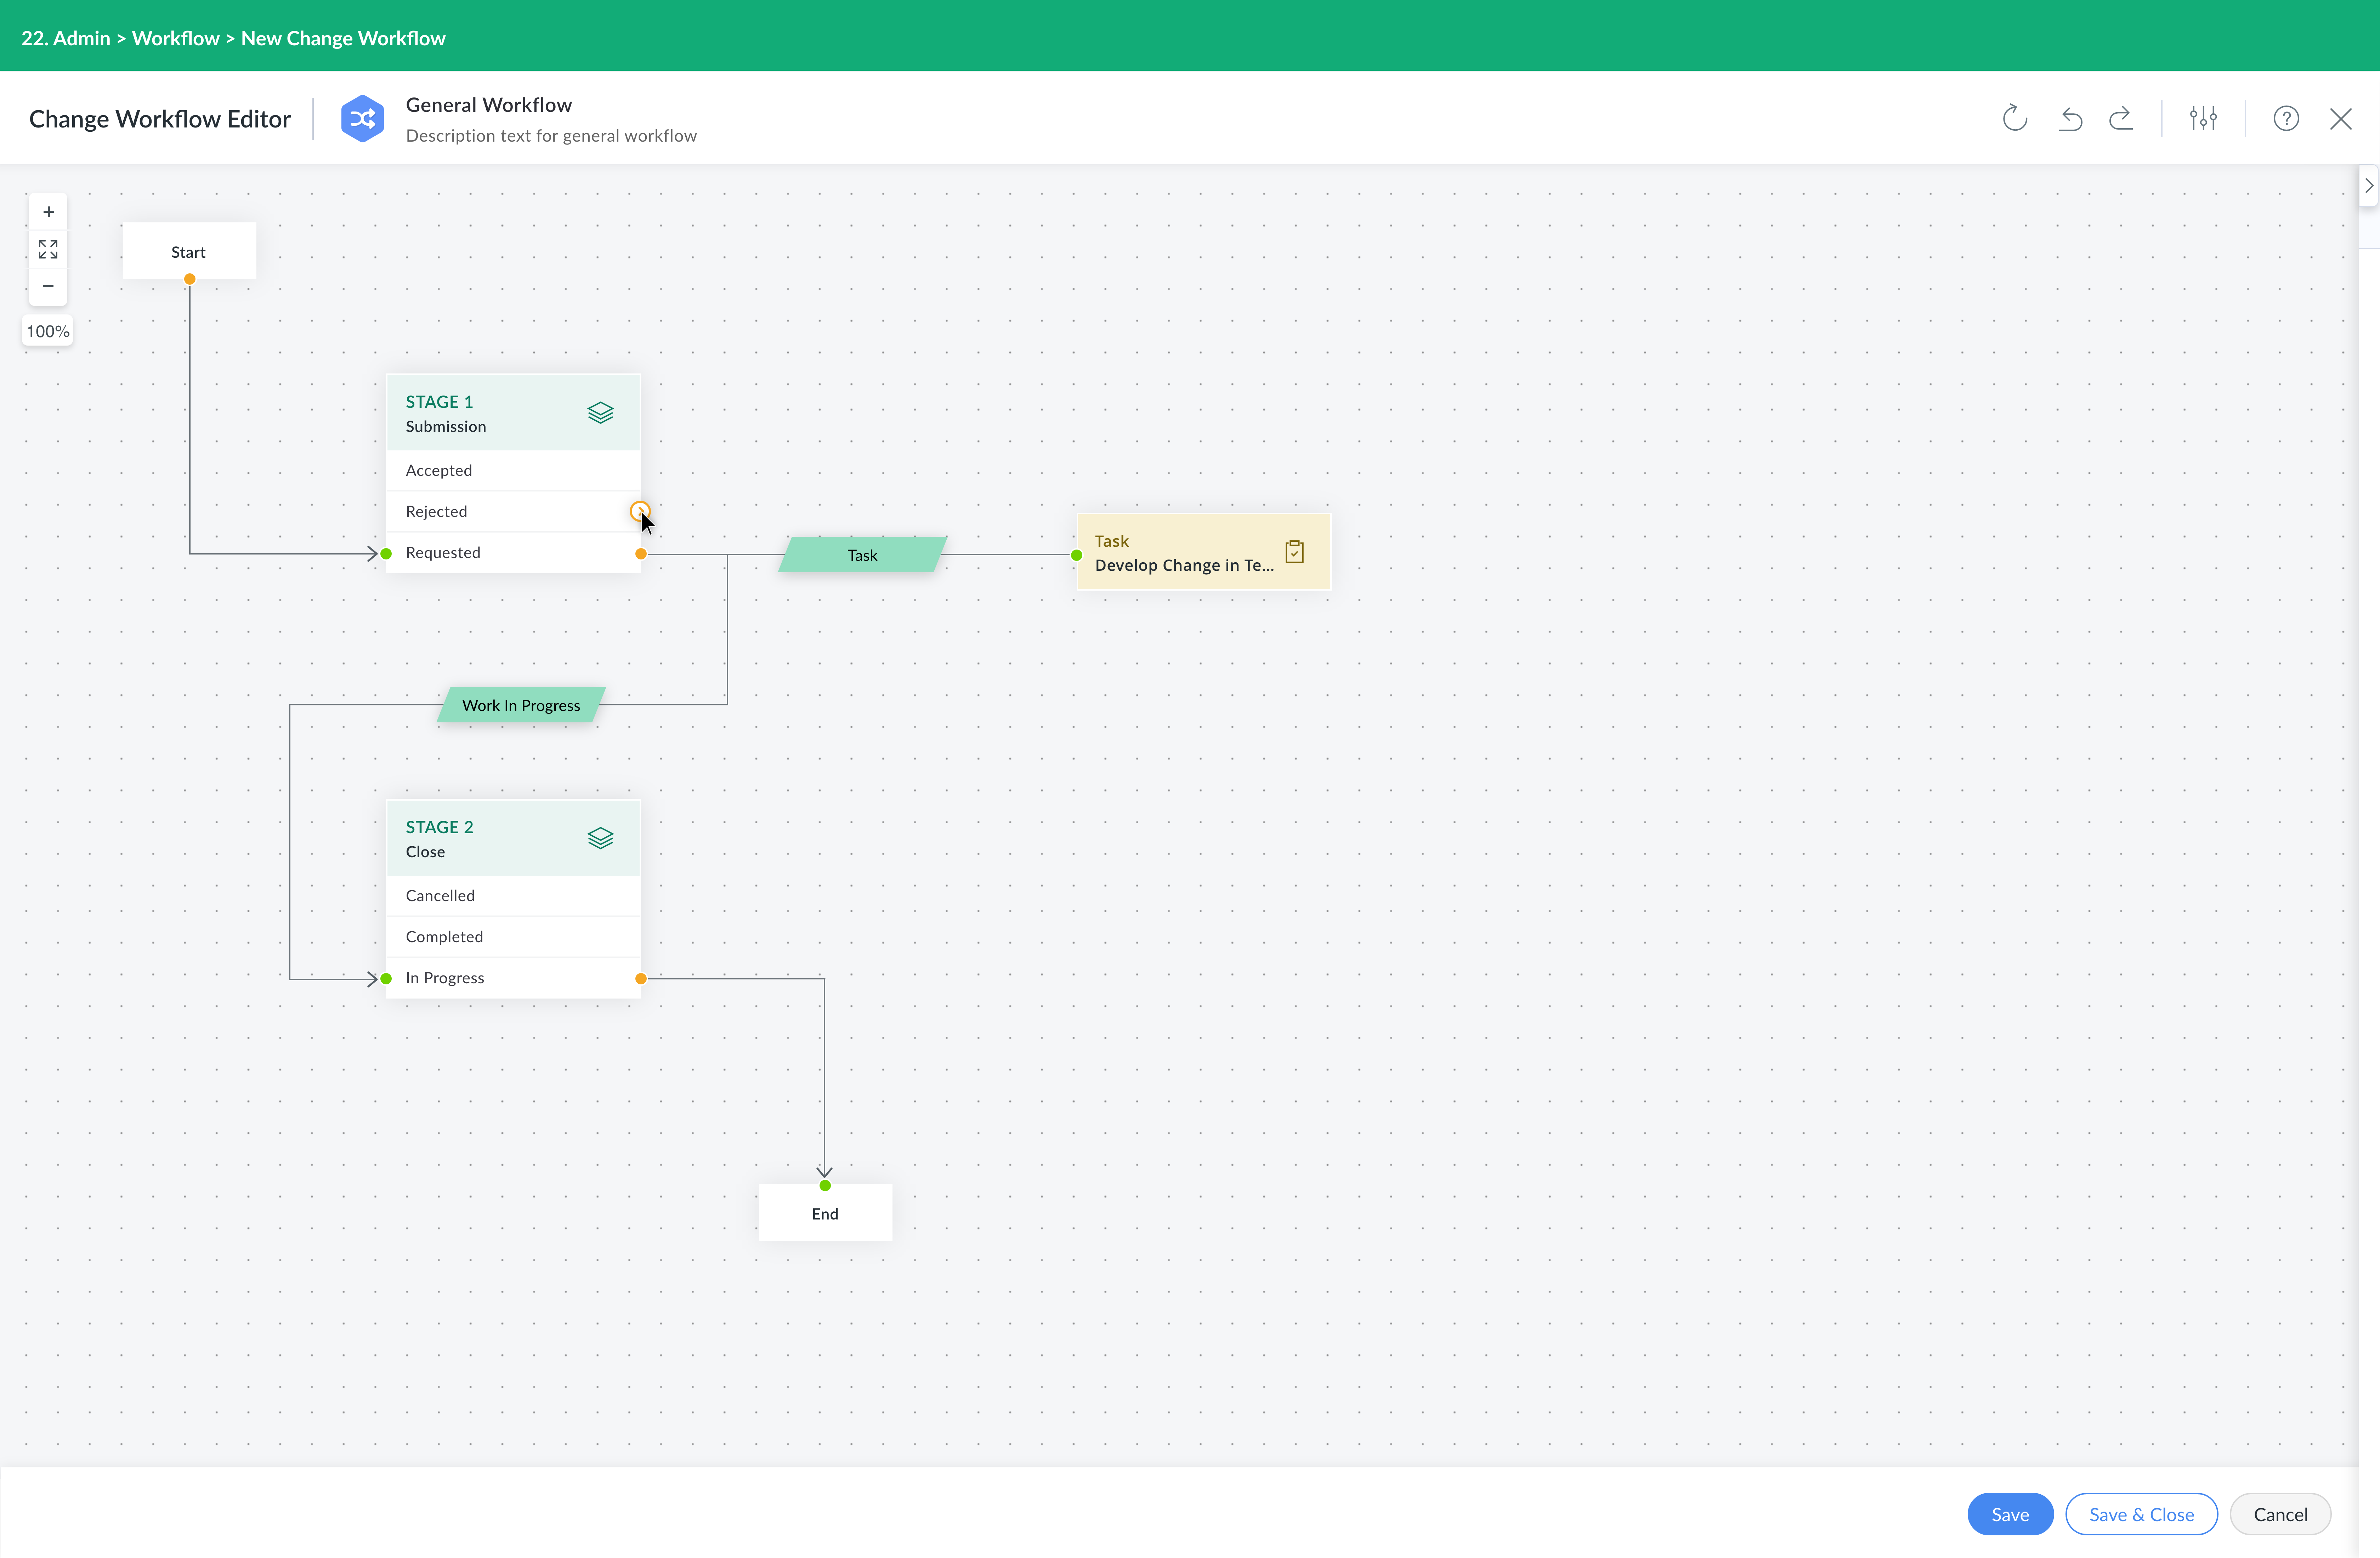
Task: Click the In Progress orange output connector
Action: [x=641, y=979]
